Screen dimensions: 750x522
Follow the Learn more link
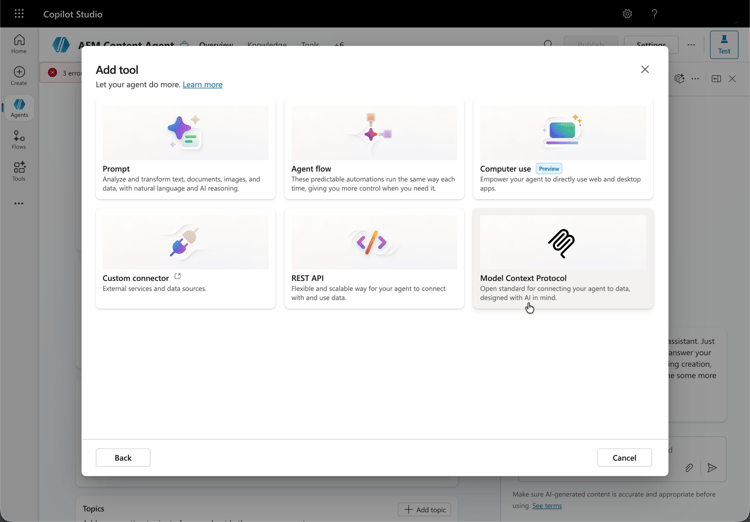(202, 85)
